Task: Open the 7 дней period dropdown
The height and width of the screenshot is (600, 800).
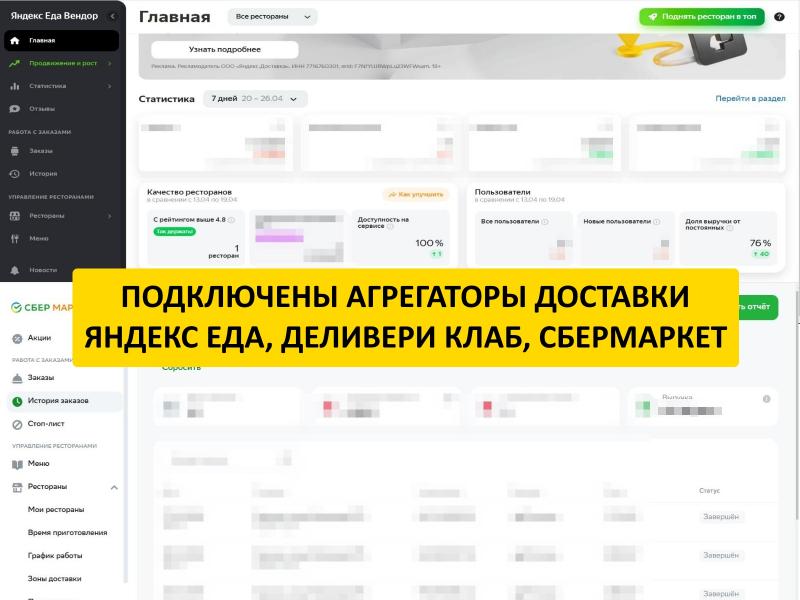Action: click(x=255, y=98)
